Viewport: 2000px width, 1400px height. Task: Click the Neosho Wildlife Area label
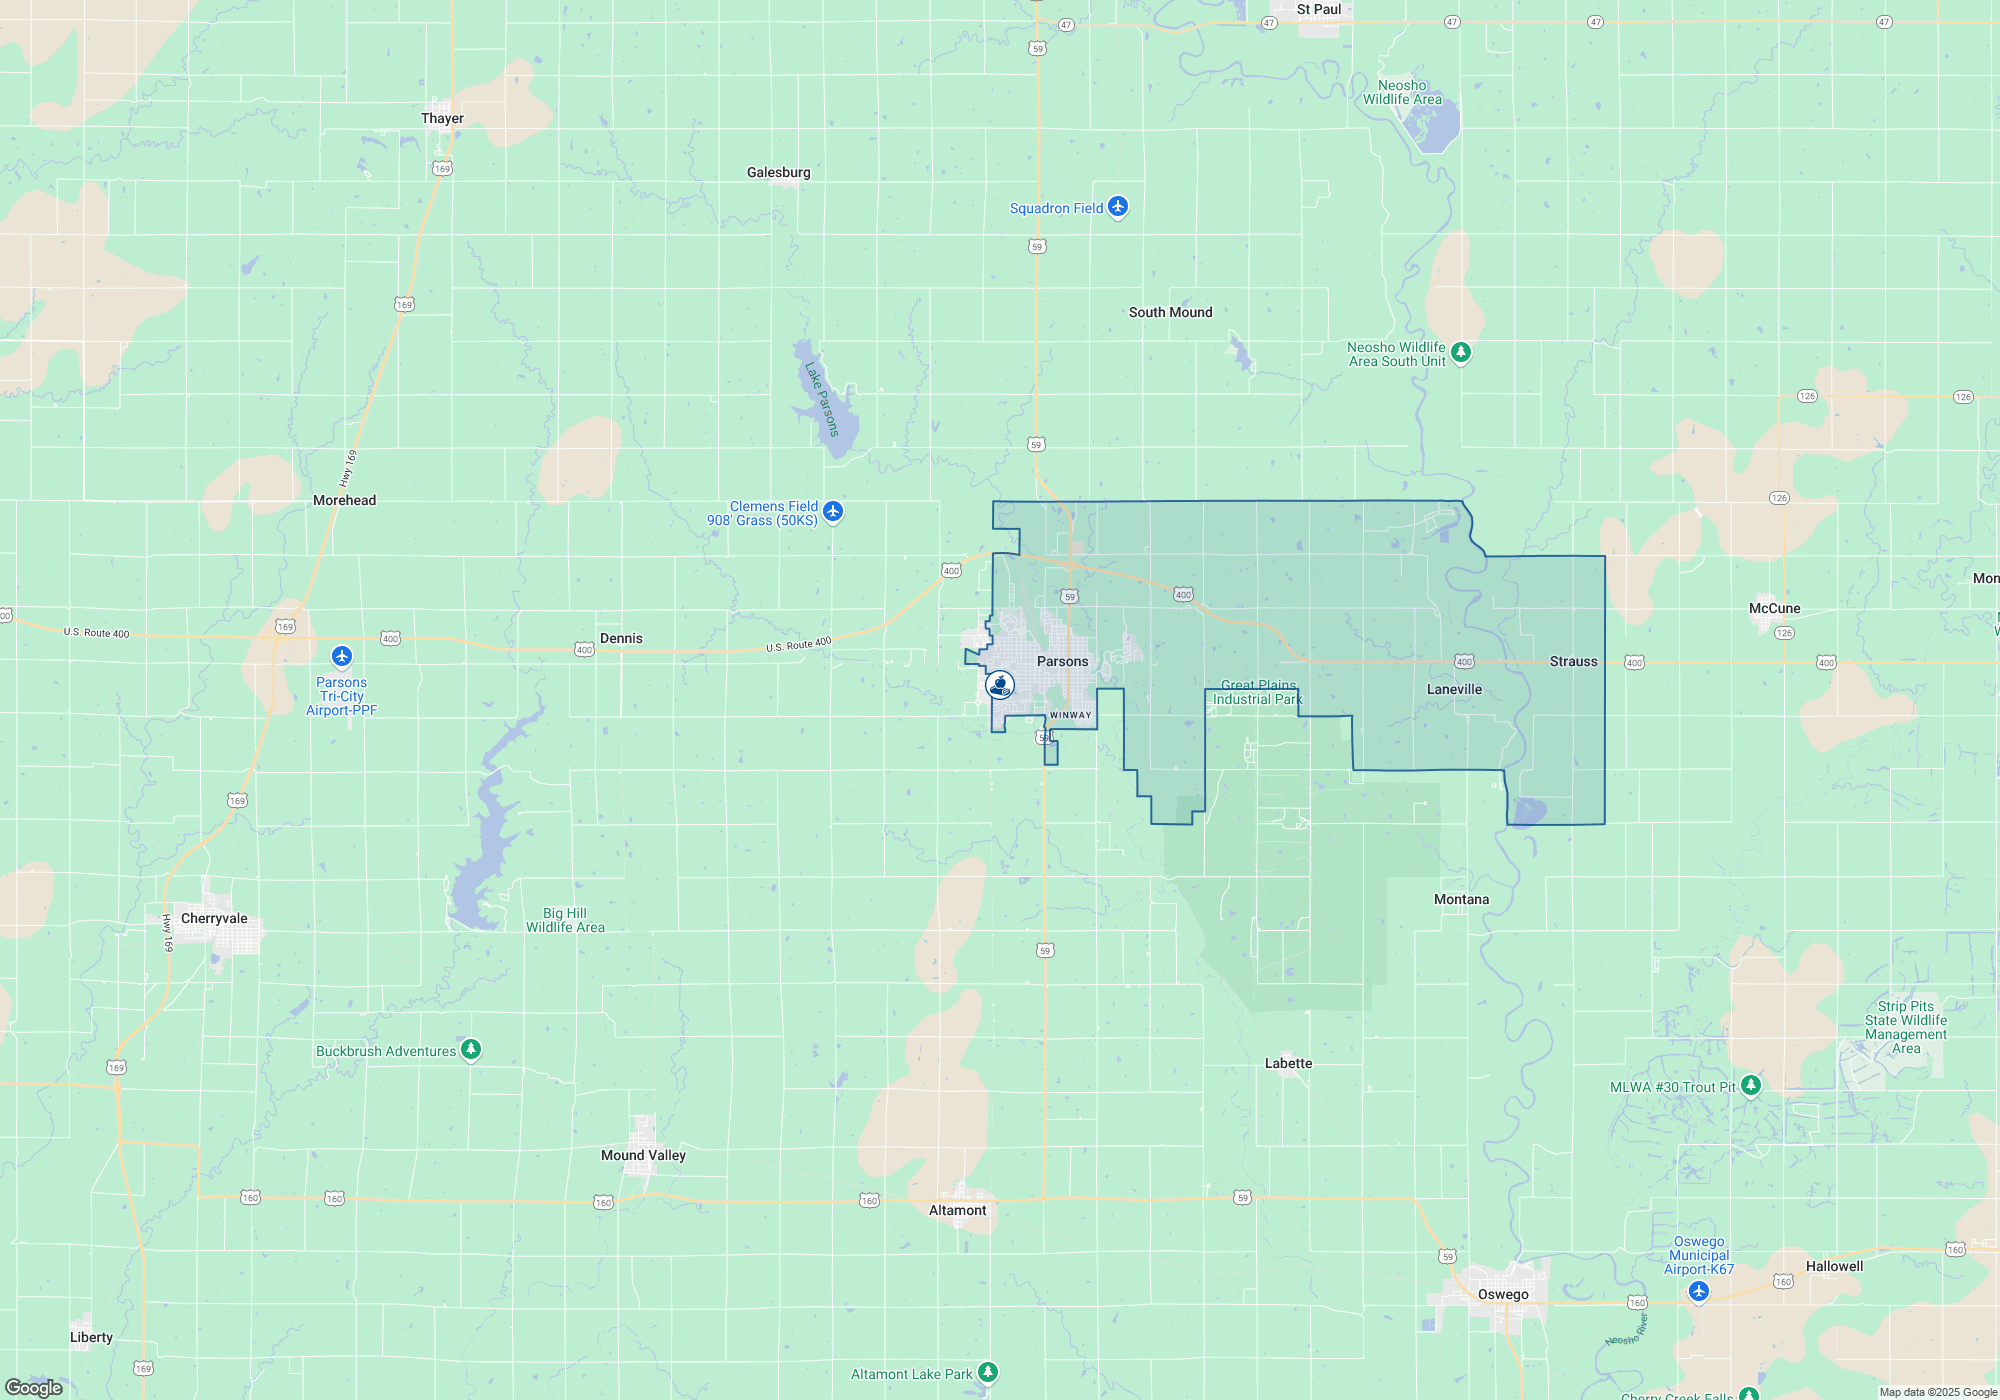tap(1402, 92)
